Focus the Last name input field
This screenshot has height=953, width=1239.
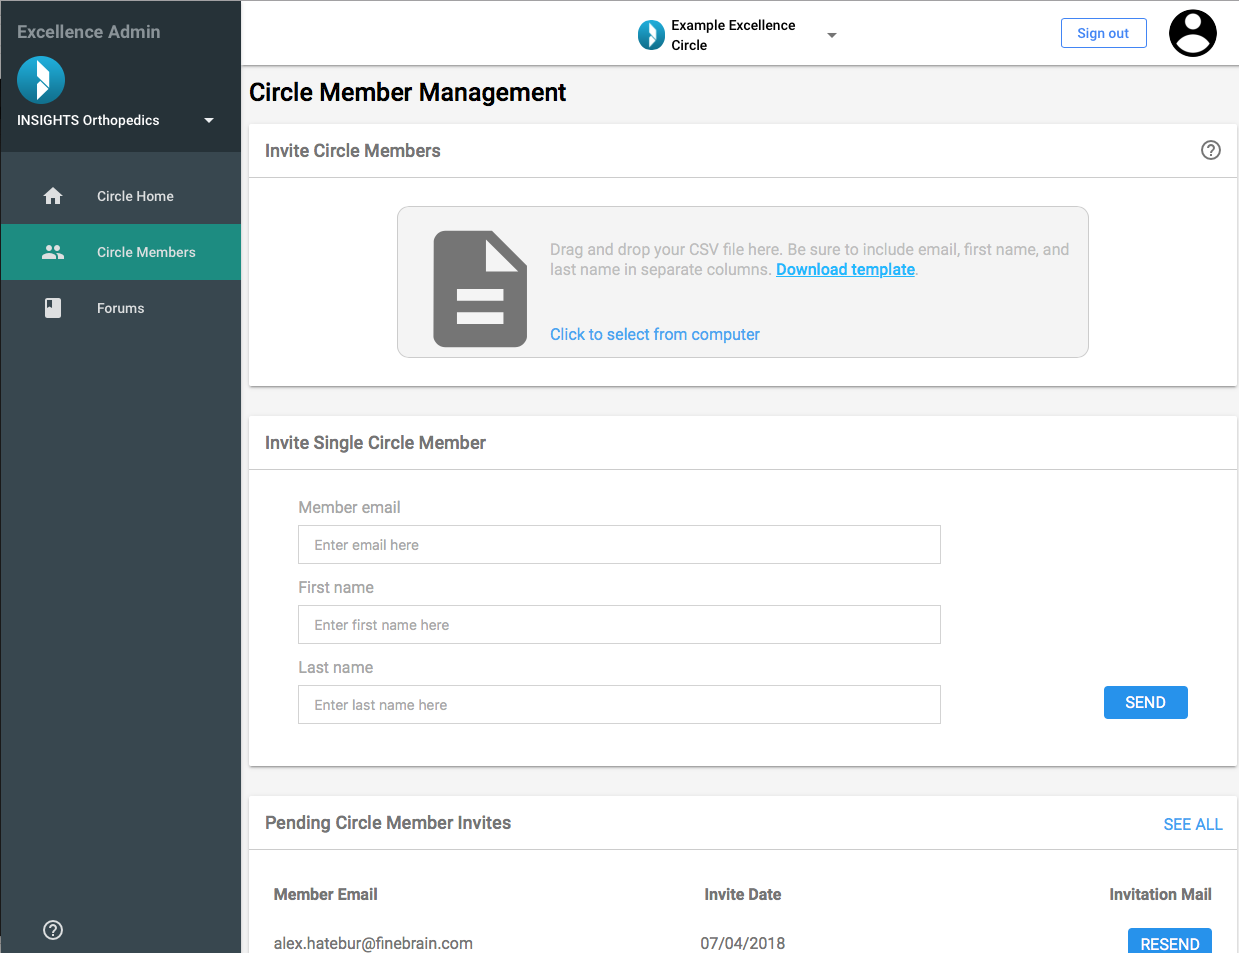pos(619,705)
